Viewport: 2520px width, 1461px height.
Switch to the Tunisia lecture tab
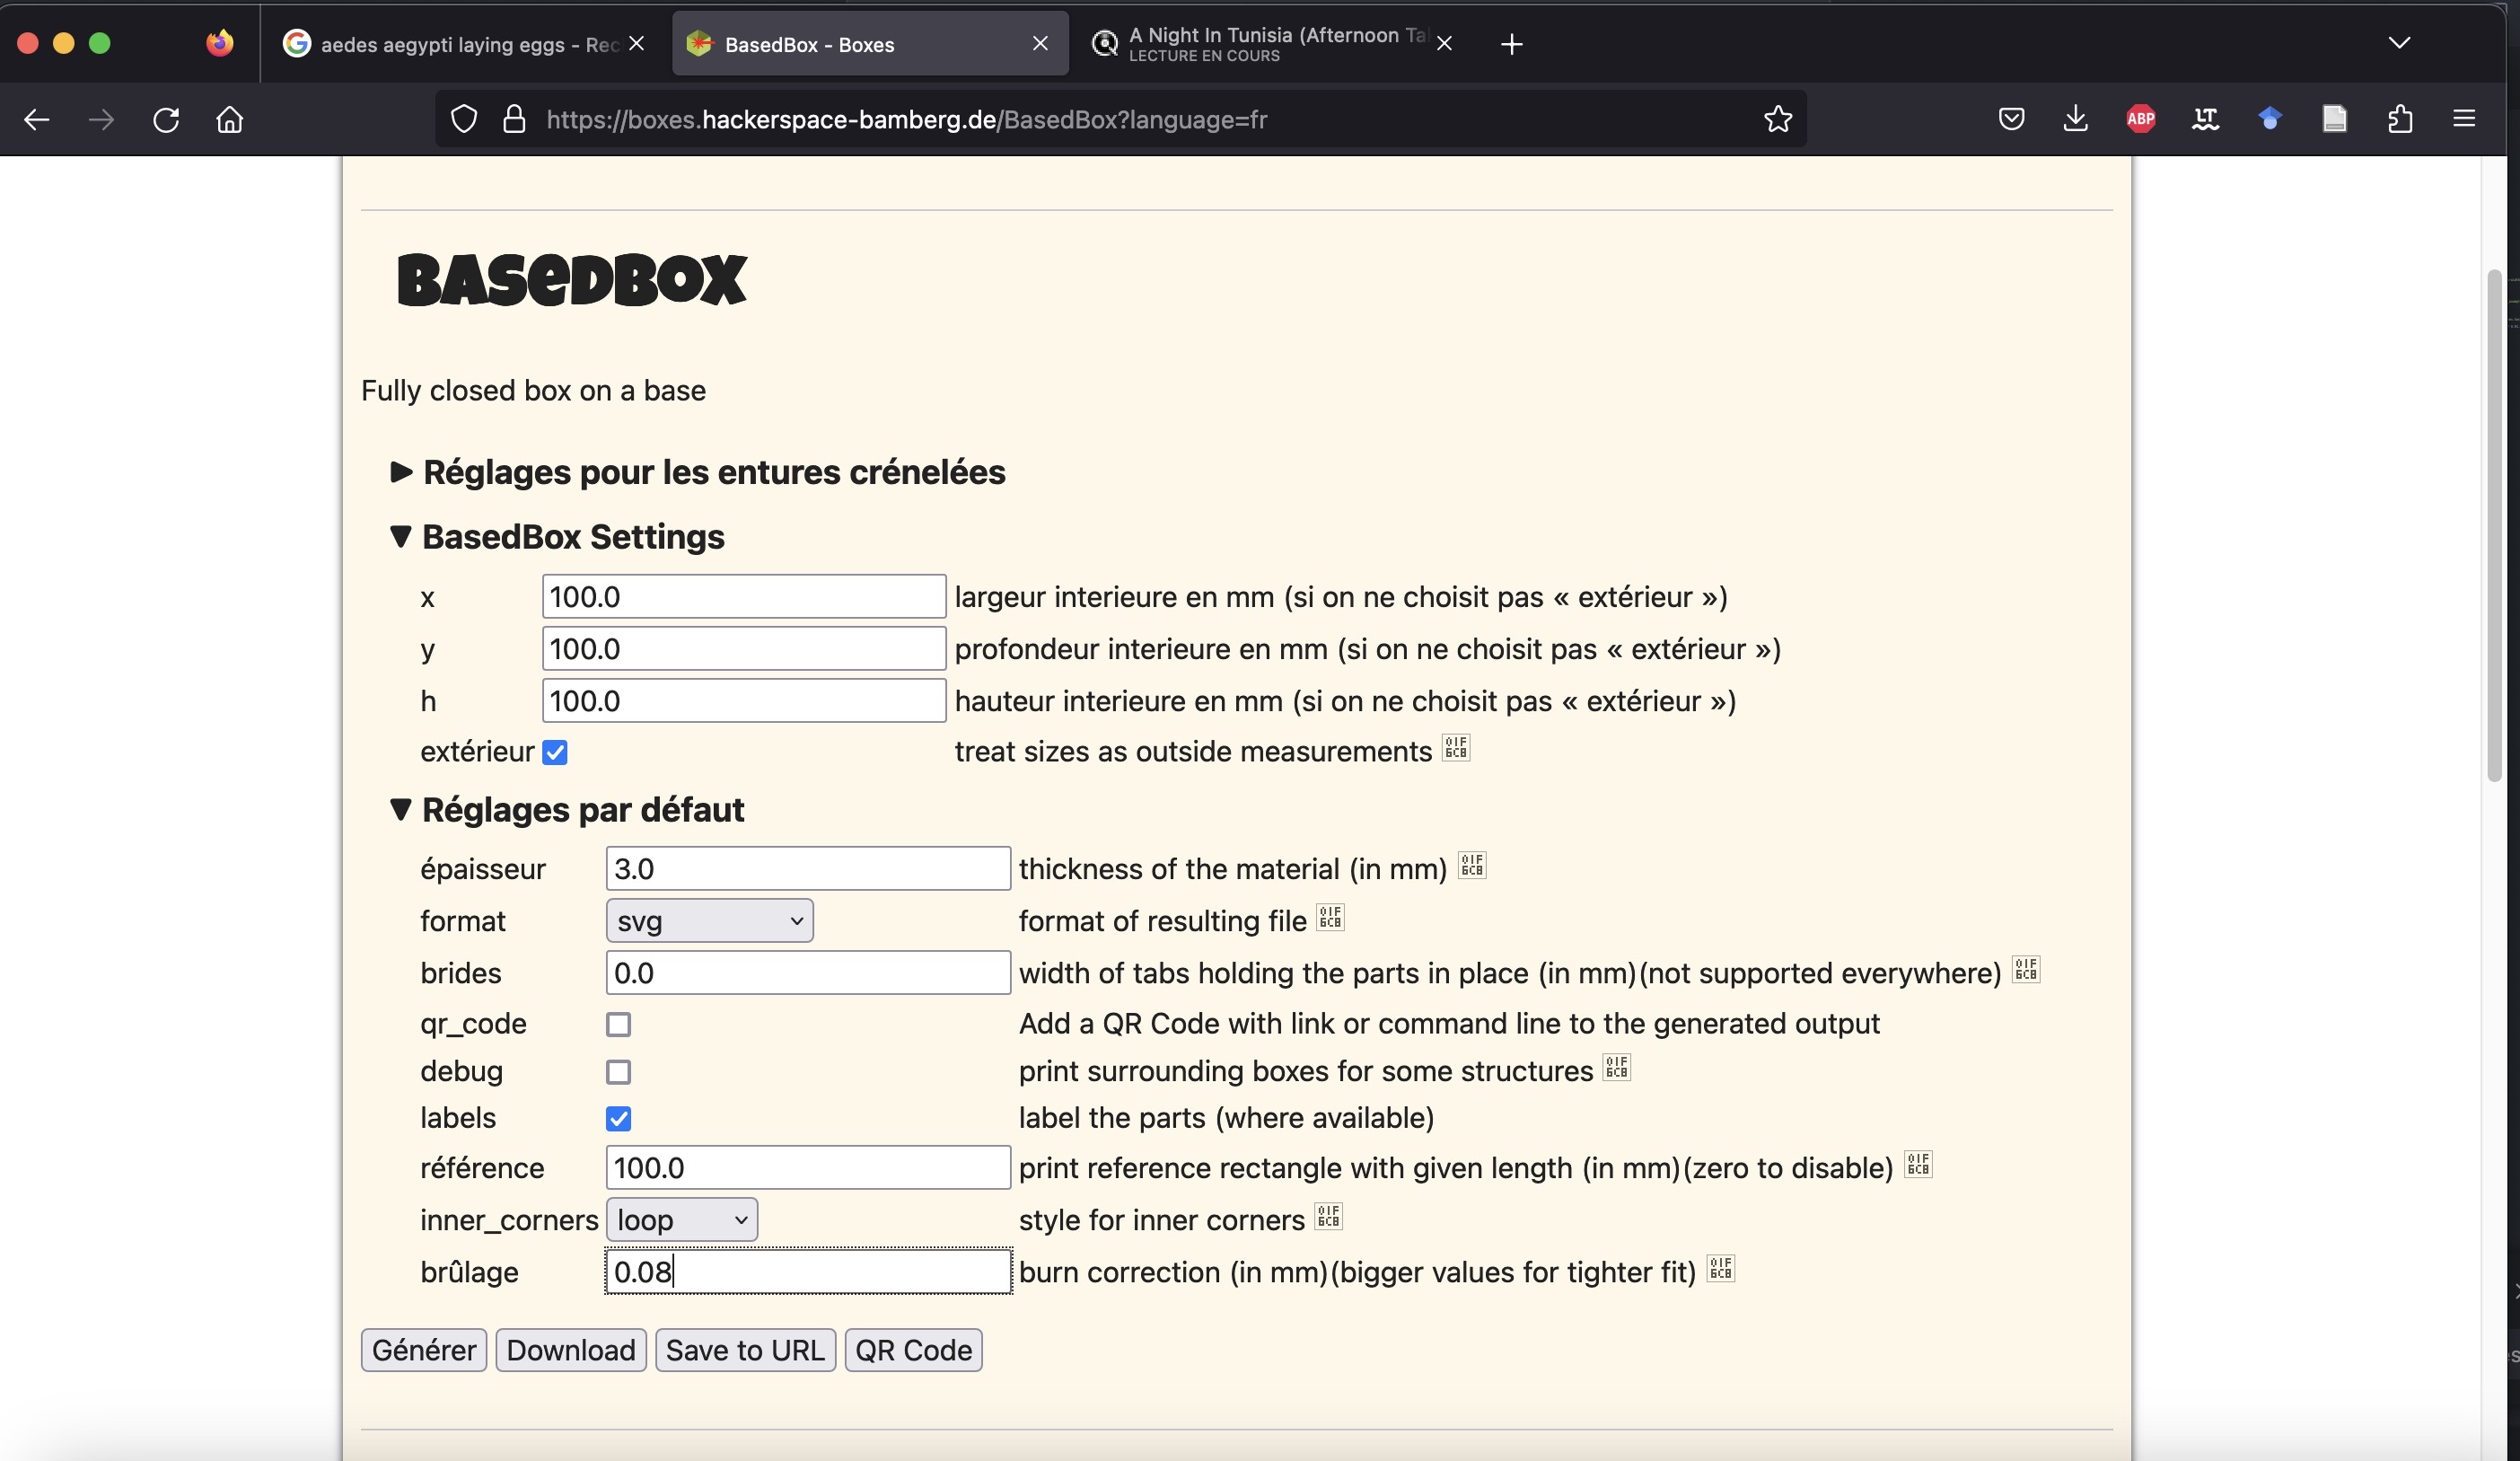pos(1261,43)
